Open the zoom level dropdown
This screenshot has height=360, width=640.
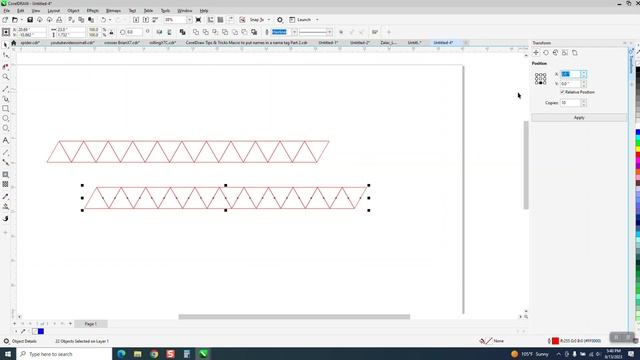pyautogui.click(x=189, y=20)
